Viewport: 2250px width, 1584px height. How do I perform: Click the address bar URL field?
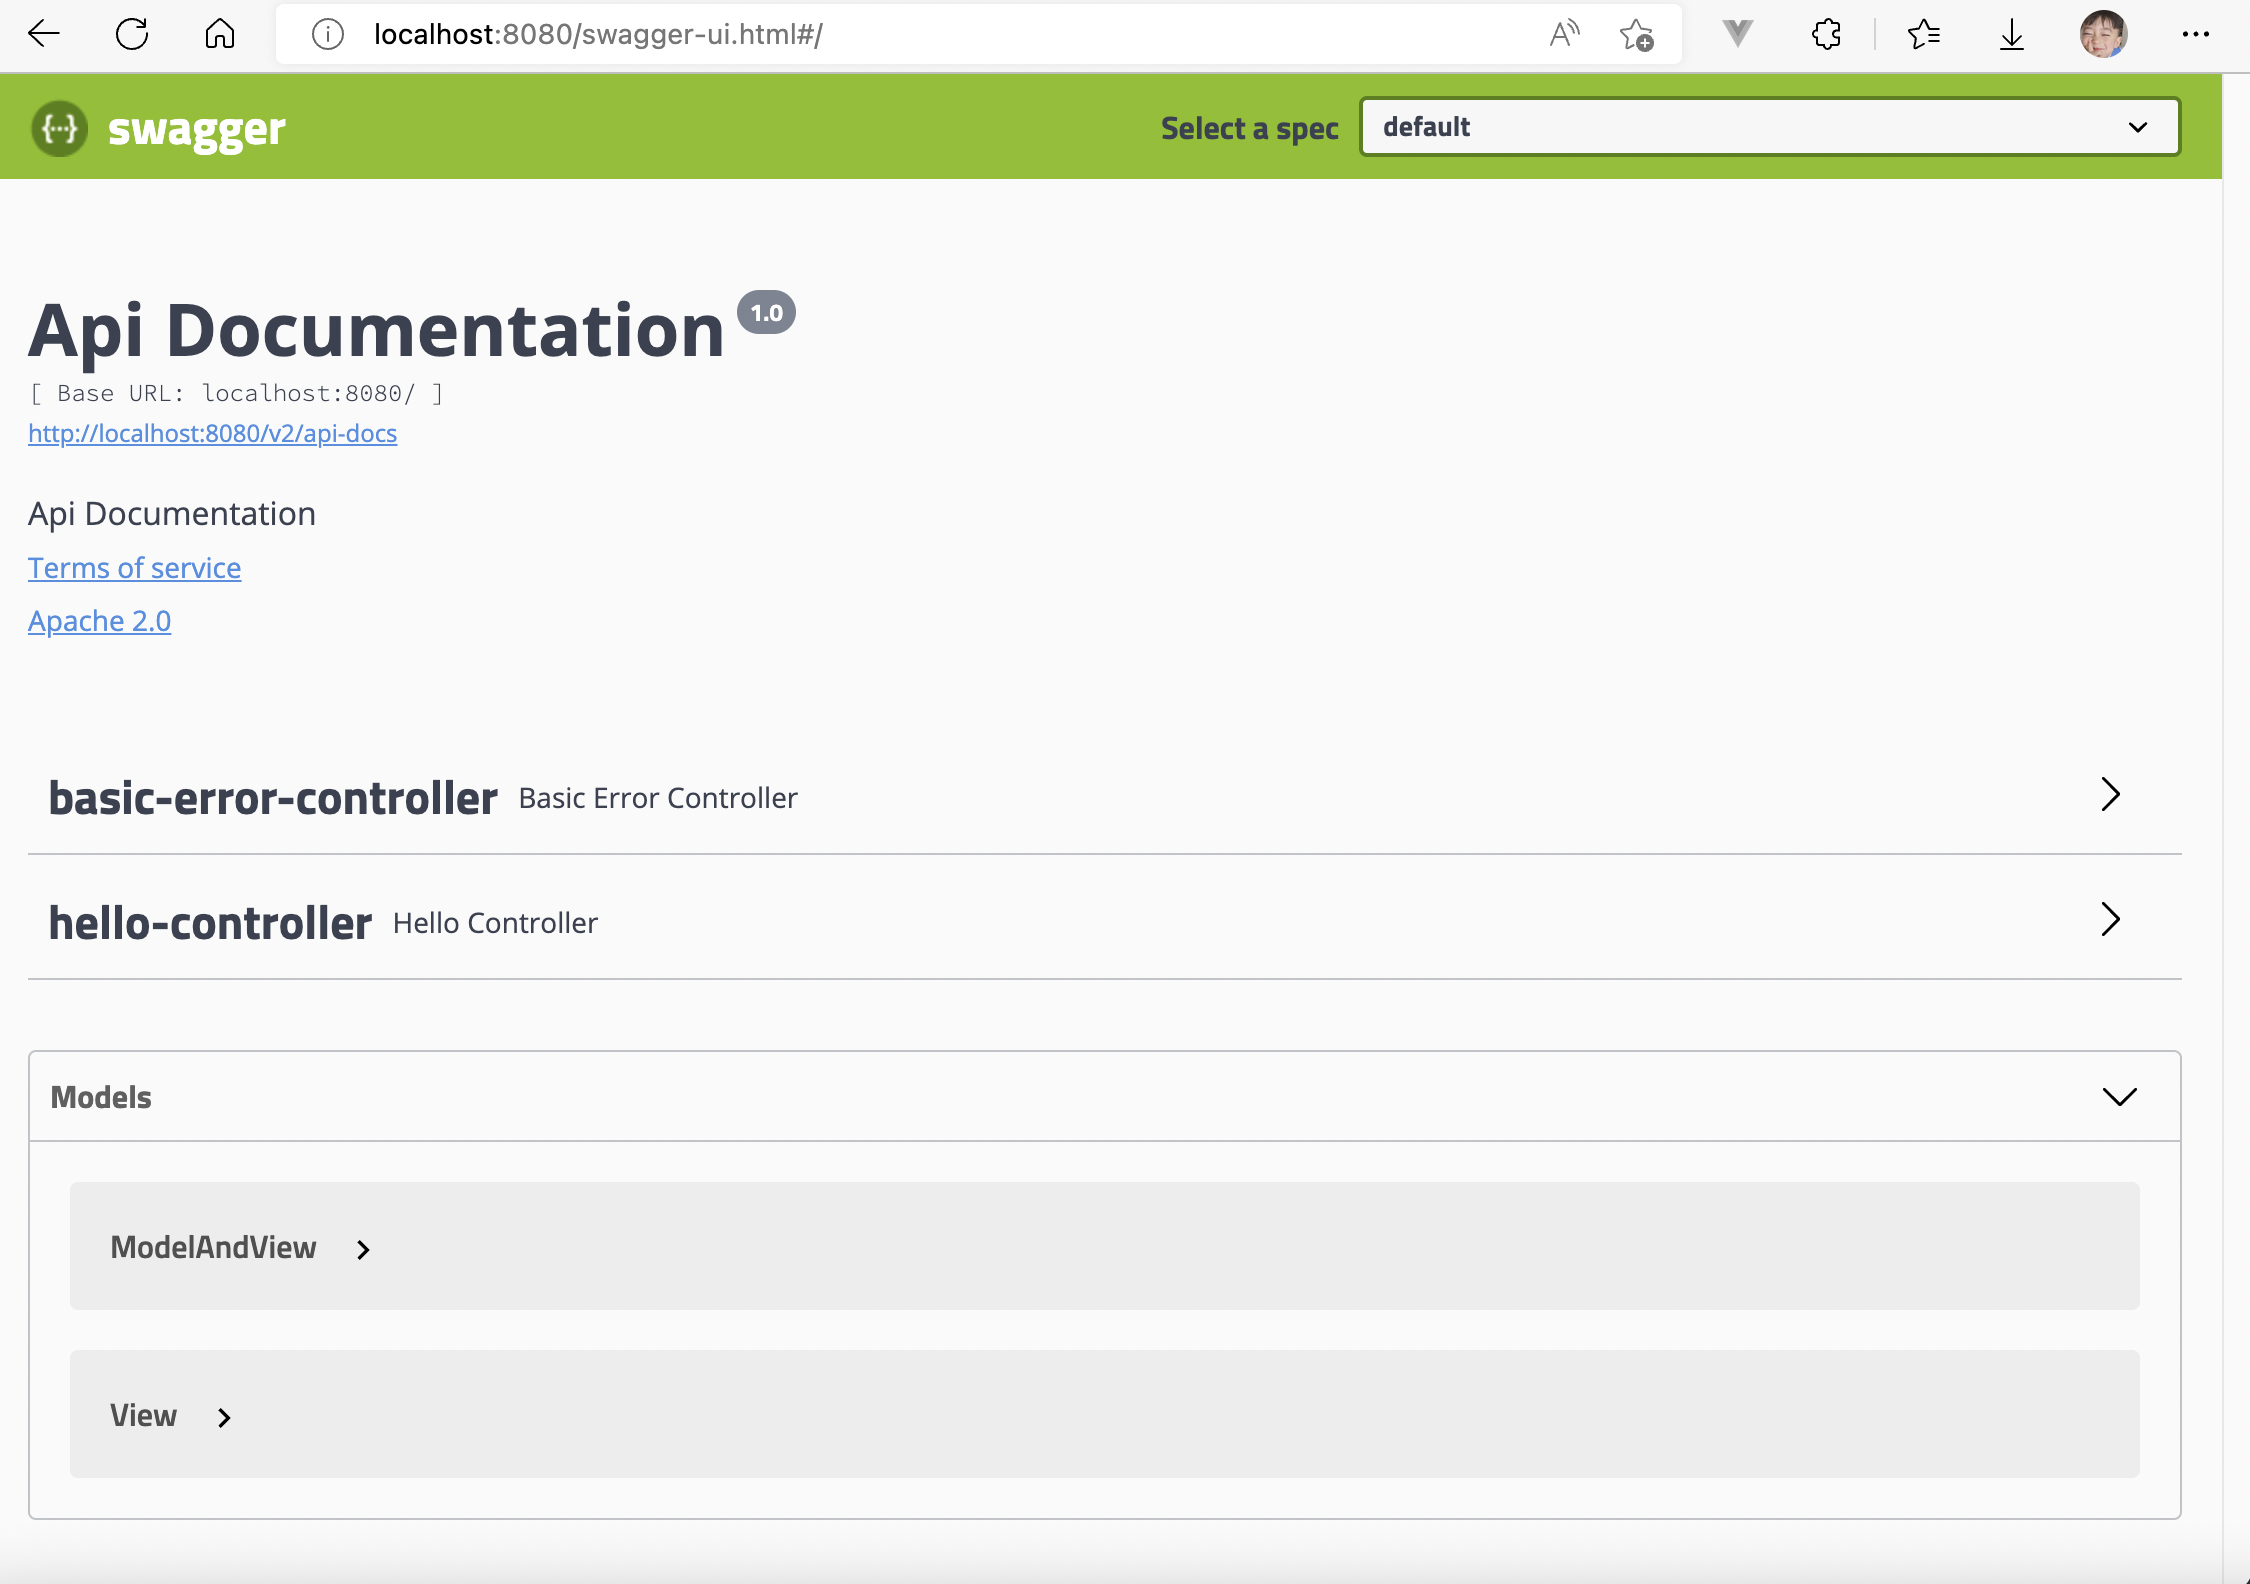(x=900, y=35)
